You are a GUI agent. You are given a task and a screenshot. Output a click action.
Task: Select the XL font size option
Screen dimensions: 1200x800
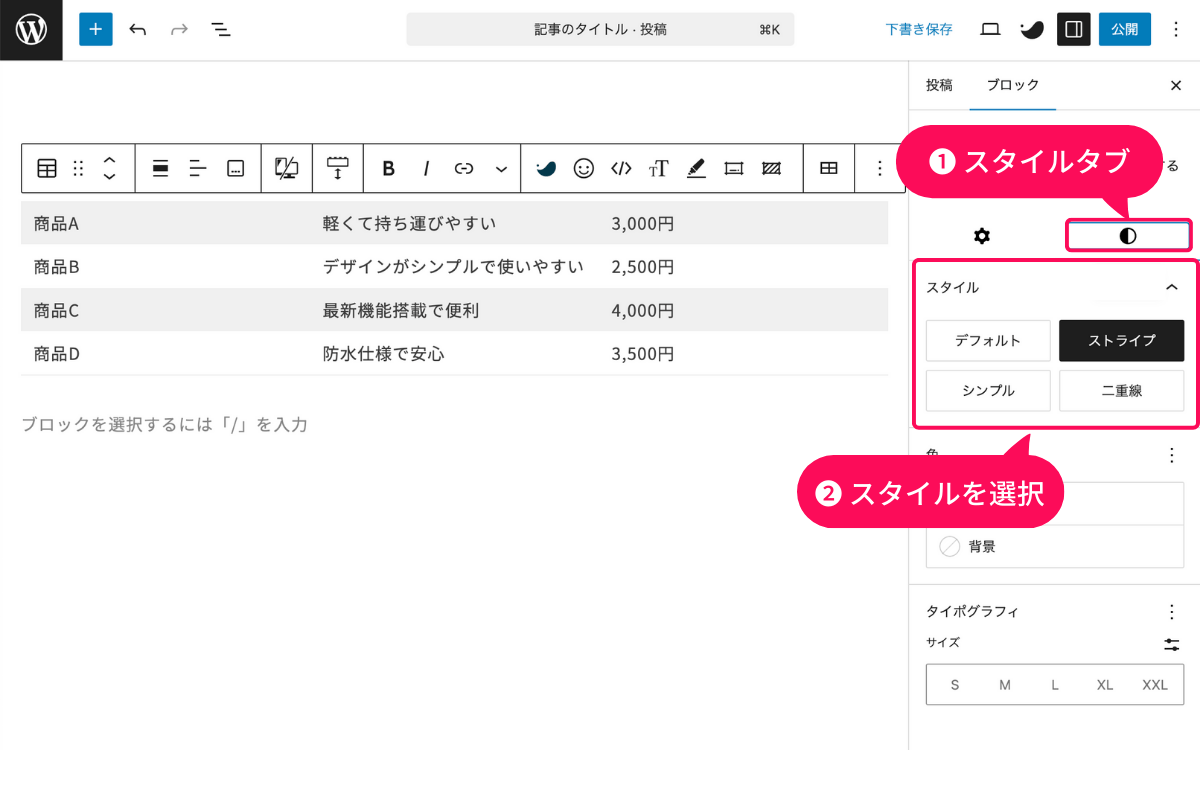tap(1105, 684)
